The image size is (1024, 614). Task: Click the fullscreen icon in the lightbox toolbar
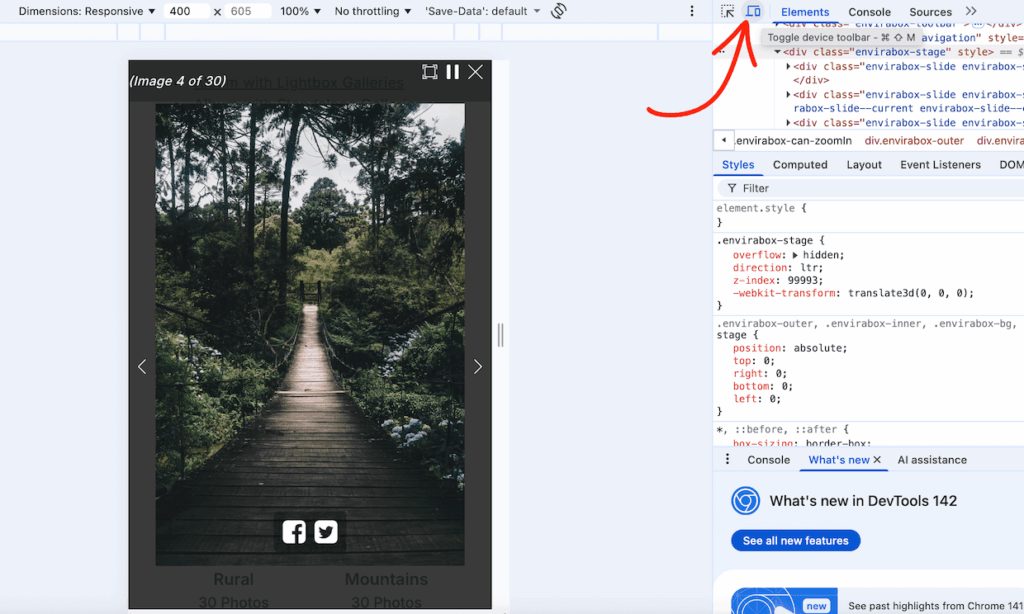pyautogui.click(x=430, y=71)
